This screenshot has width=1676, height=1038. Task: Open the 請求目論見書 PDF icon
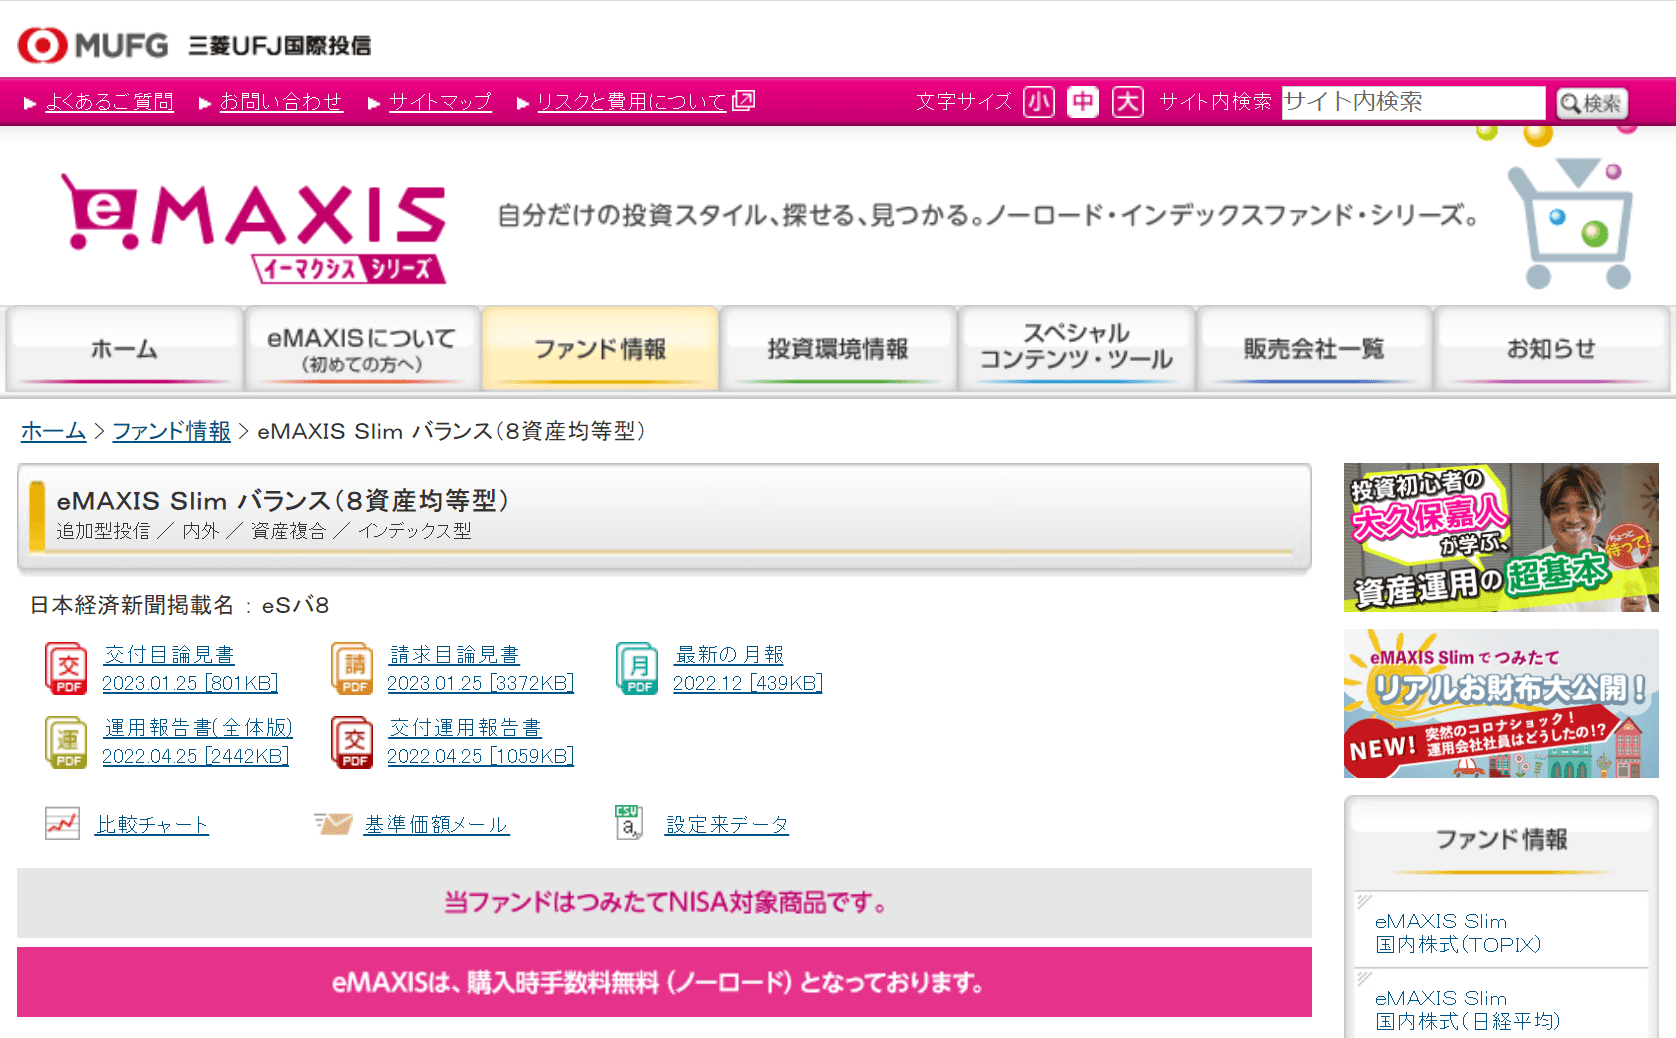click(x=352, y=669)
